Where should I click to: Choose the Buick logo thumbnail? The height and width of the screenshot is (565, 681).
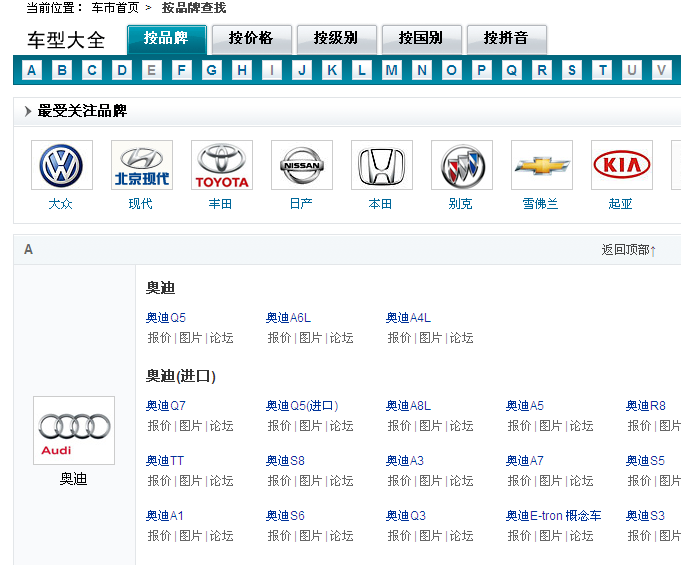tap(462, 165)
